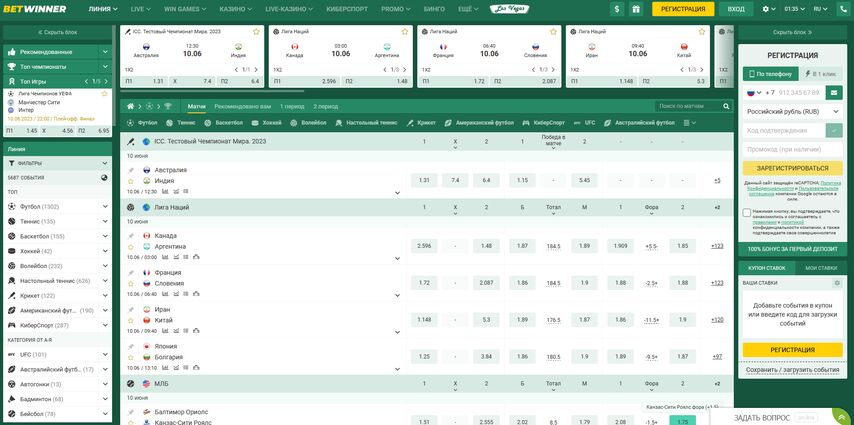
Task: Open ЛИНИЯ menu
Action: tap(103, 9)
